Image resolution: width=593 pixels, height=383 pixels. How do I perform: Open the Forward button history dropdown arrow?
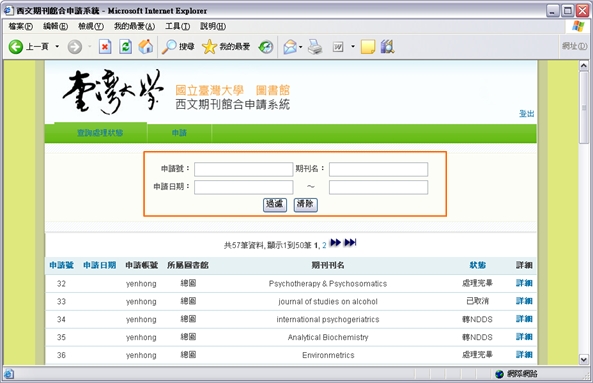[x=90, y=47]
